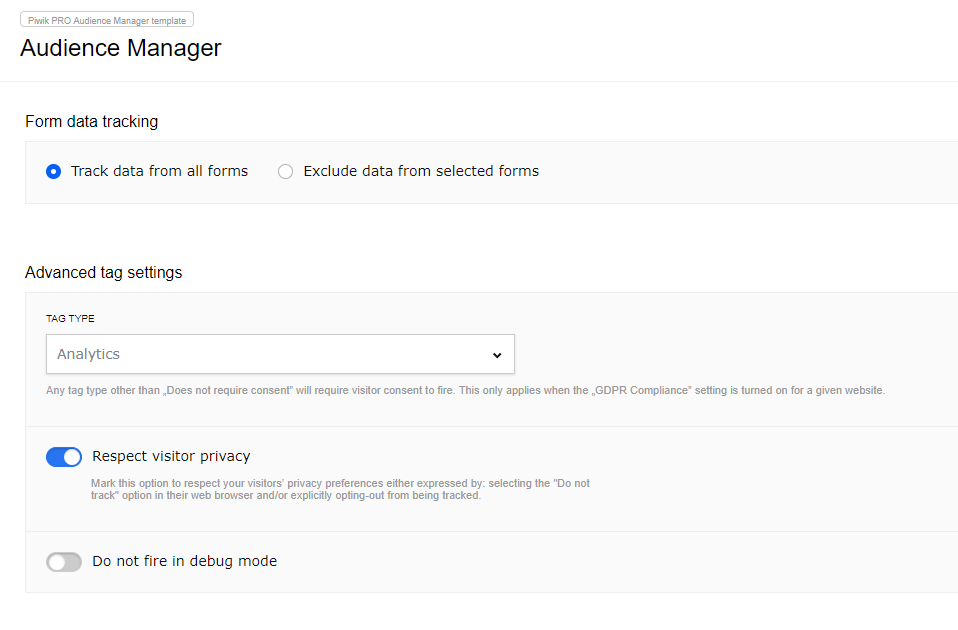Click the description text under Respect visitor privacy
Image resolution: width=958 pixels, height=630 pixels.
[x=340, y=489]
